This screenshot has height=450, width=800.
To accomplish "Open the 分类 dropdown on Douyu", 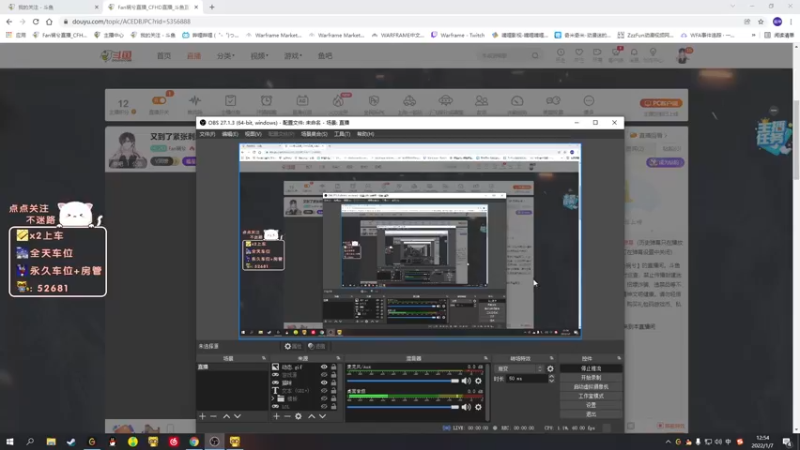I will tap(226, 56).
